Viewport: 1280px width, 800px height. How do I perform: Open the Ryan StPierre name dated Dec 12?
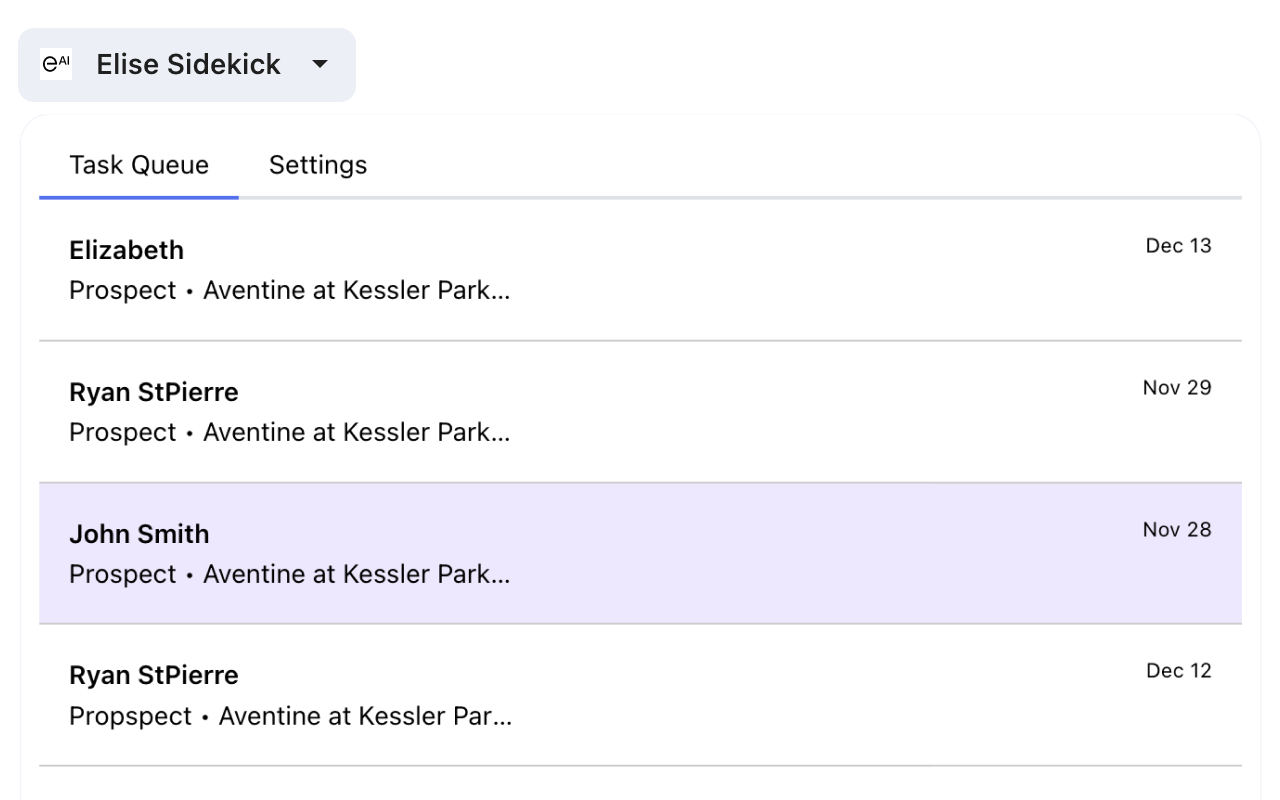tap(154, 676)
